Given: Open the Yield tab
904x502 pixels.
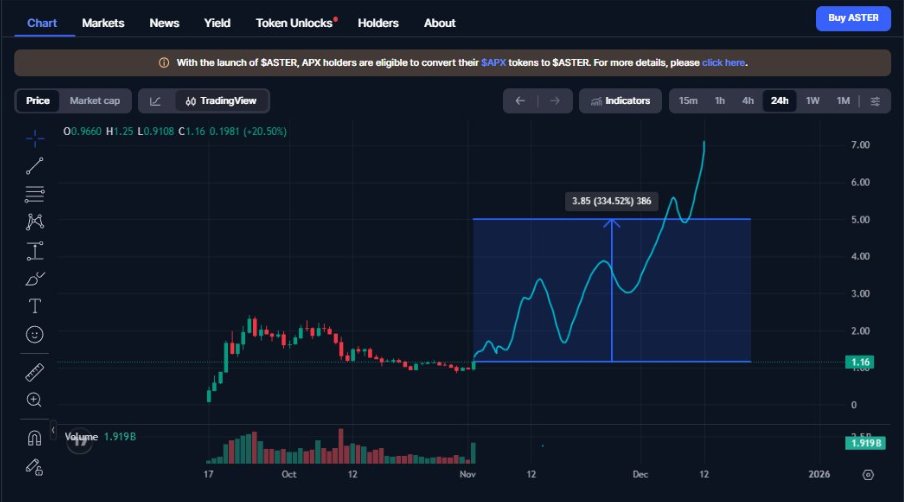Looking at the screenshot, I should pos(217,23).
